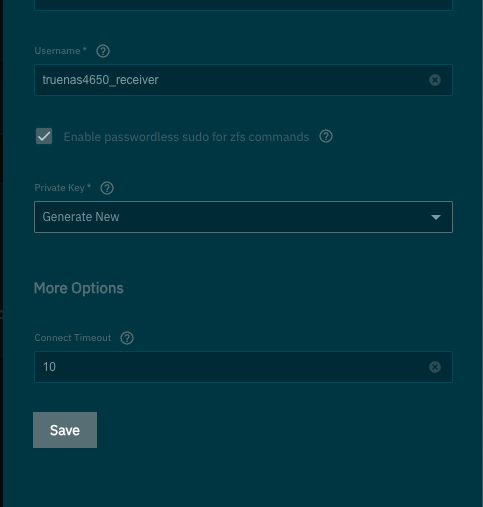Open the Username help tooltip icon
This screenshot has width=483, height=507.
click(103, 51)
